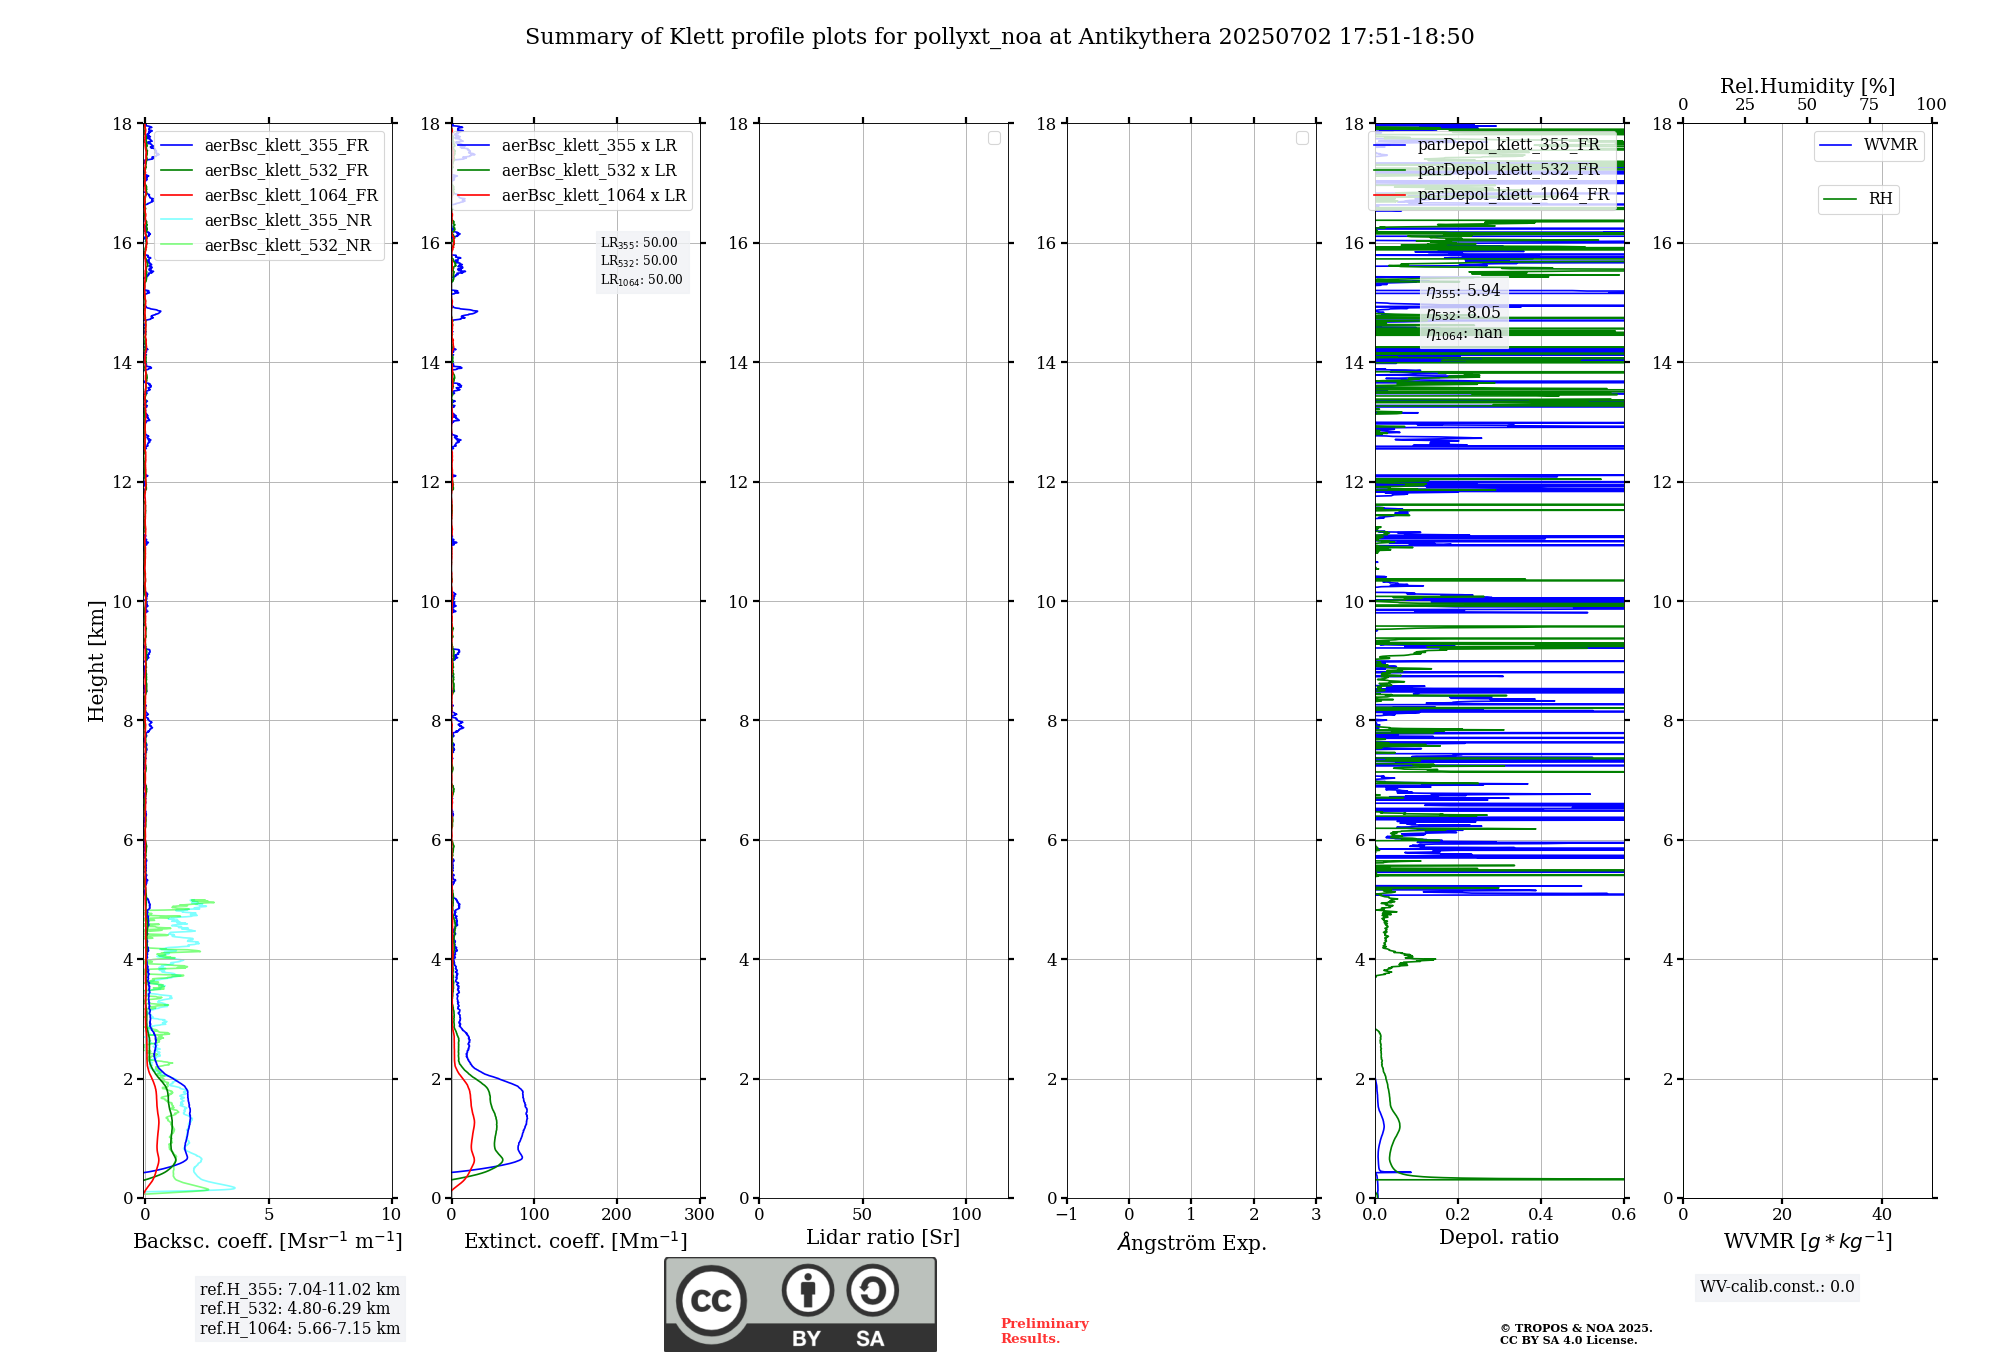Click the Depol. ratio axis label

pos(1499,1238)
